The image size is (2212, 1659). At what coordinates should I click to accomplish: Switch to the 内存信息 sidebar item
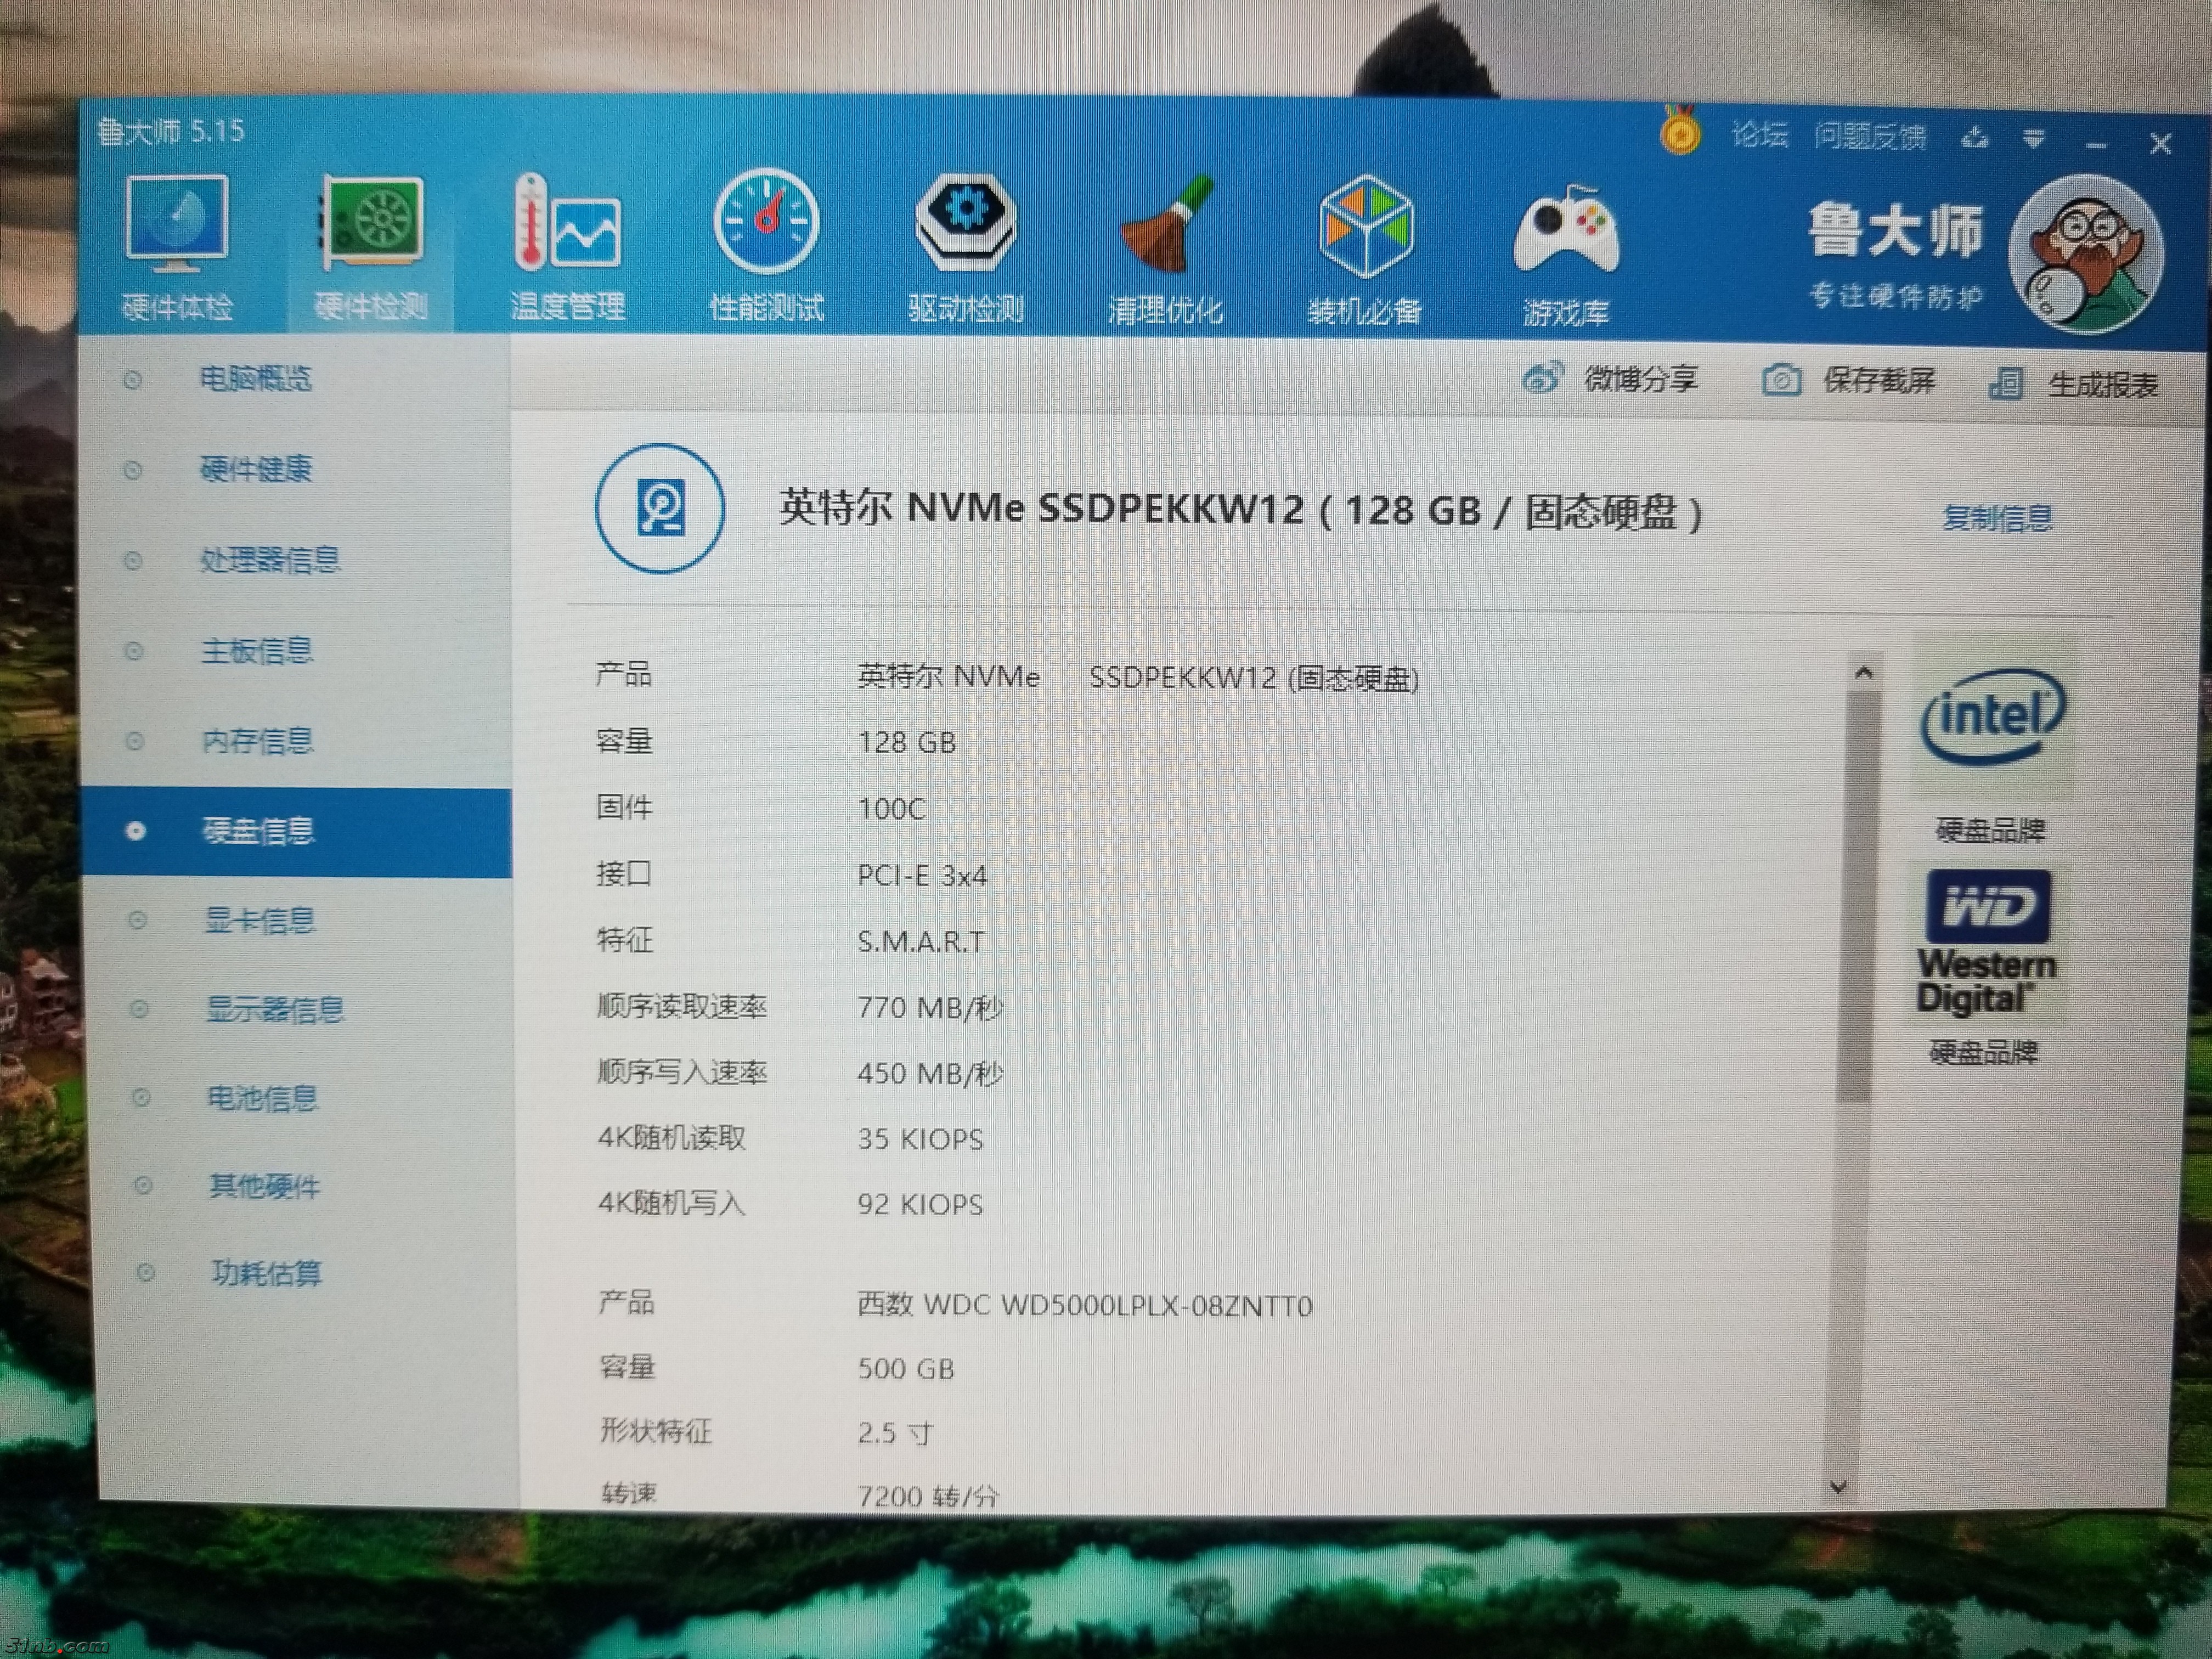258,741
